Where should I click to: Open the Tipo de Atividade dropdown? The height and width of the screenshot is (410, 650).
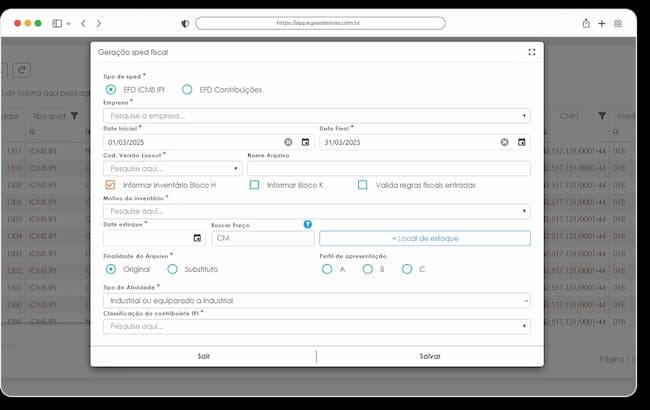(317, 301)
